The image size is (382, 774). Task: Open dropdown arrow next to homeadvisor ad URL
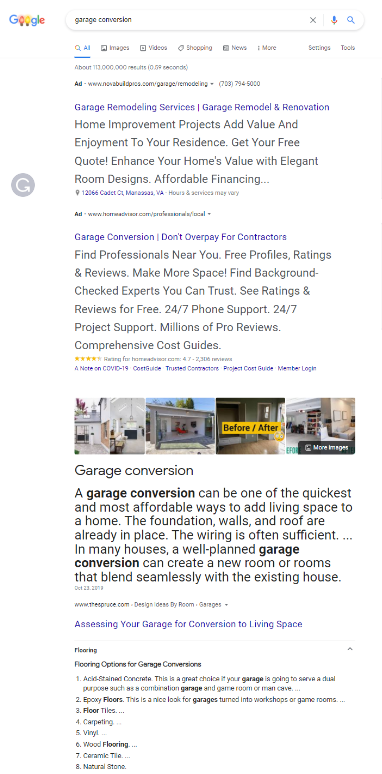point(209,214)
